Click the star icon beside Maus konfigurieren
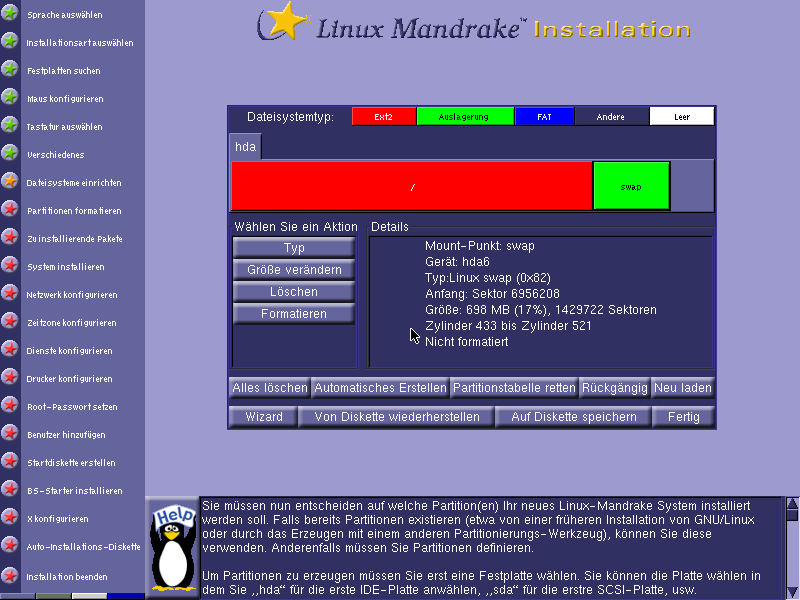The height and width of the screenshot is (600, 800). click(10, 96)
